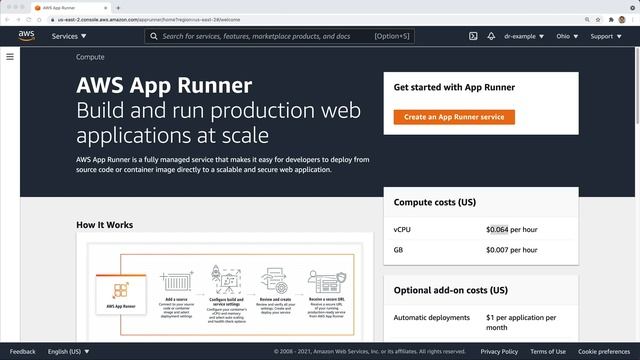Click the Configure build and service settings icon

(226, 279)
